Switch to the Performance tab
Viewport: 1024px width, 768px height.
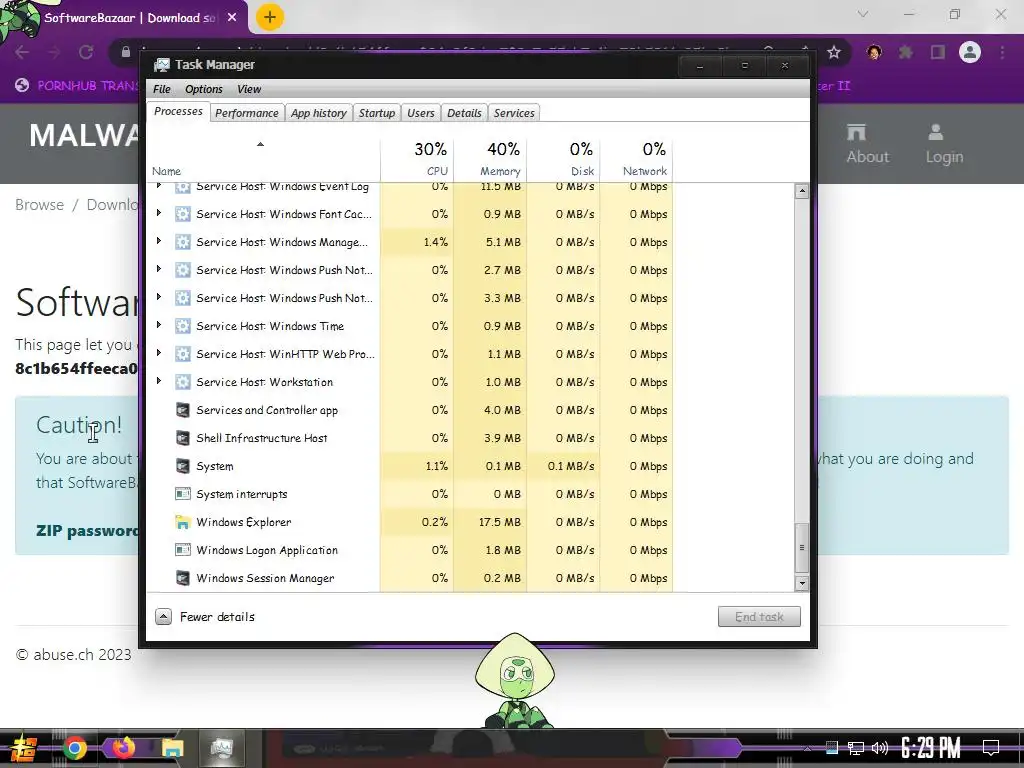tap(247, 113)
